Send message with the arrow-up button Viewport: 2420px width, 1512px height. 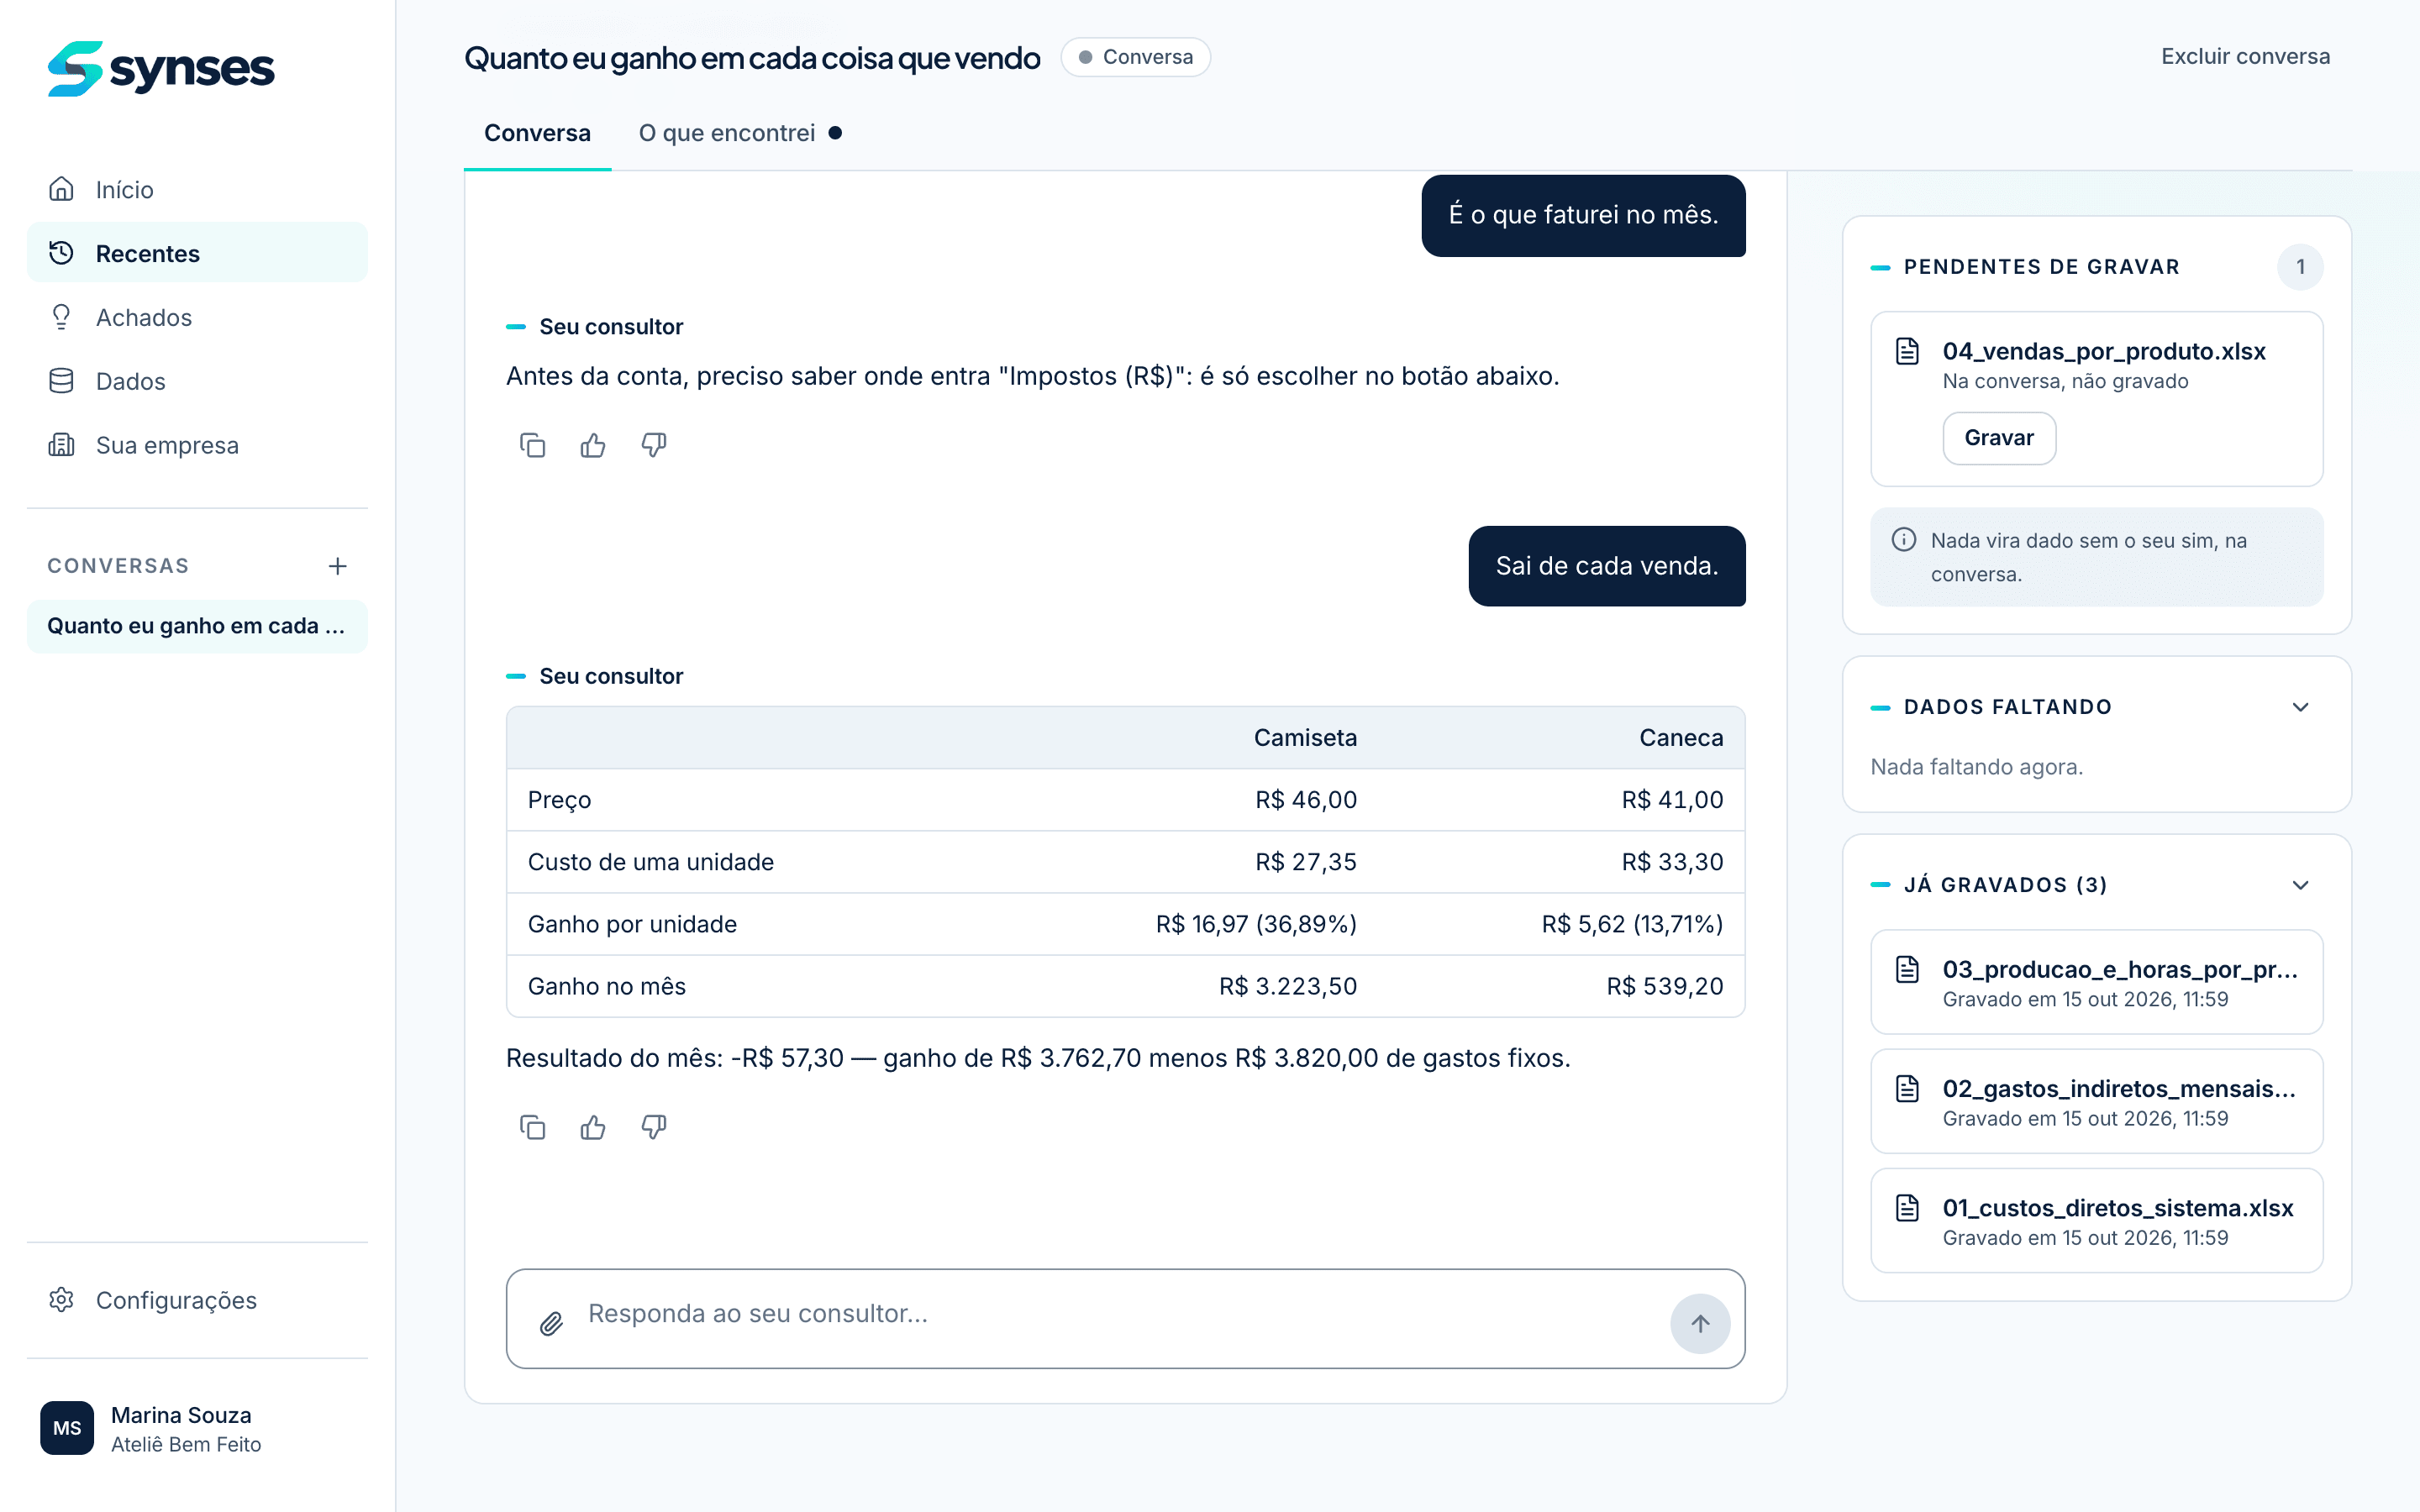point(1700,1323)
